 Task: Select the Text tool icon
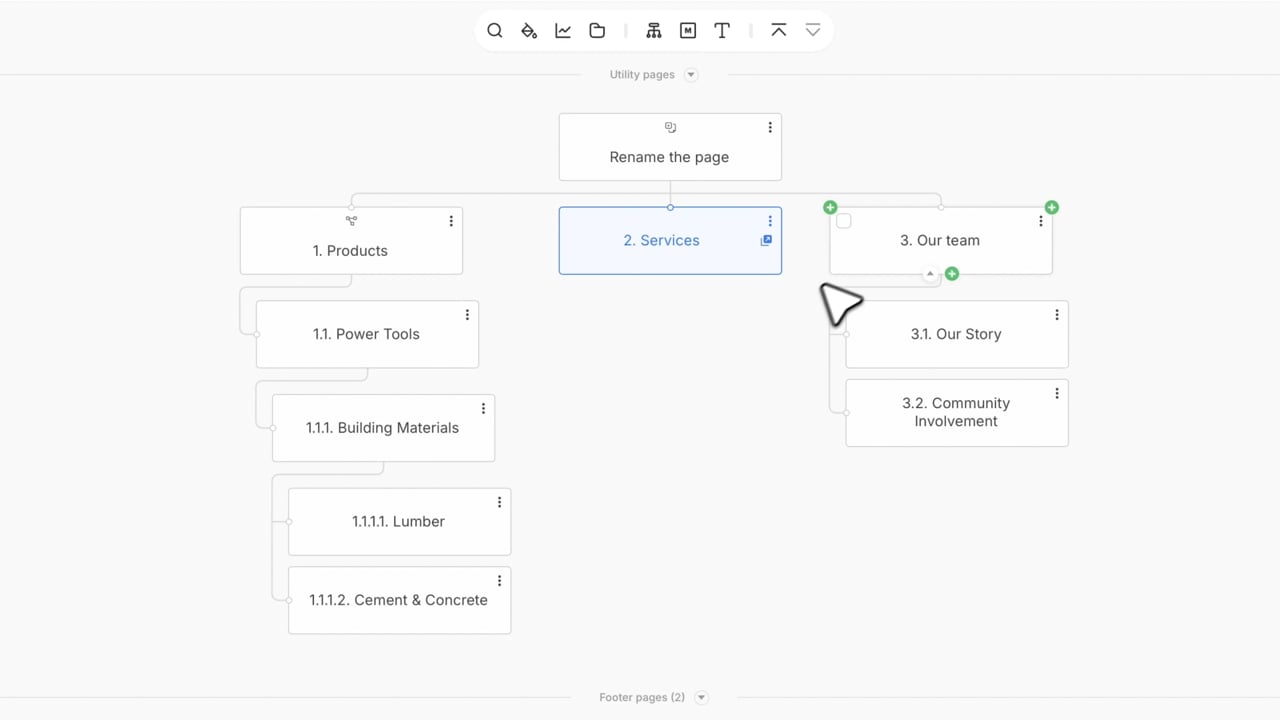point(722,31)
